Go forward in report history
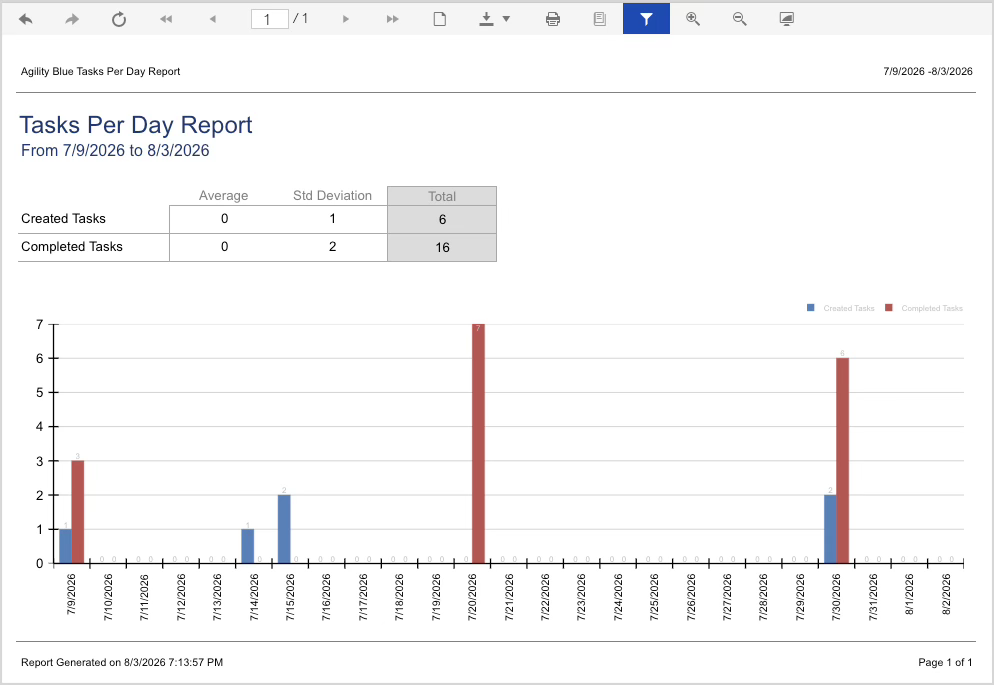 (72, 19)
